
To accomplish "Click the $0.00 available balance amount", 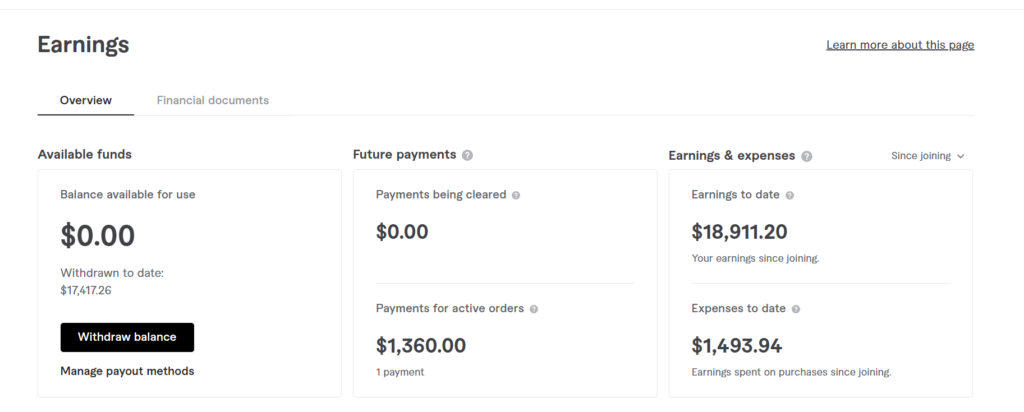I will point(98,236).
